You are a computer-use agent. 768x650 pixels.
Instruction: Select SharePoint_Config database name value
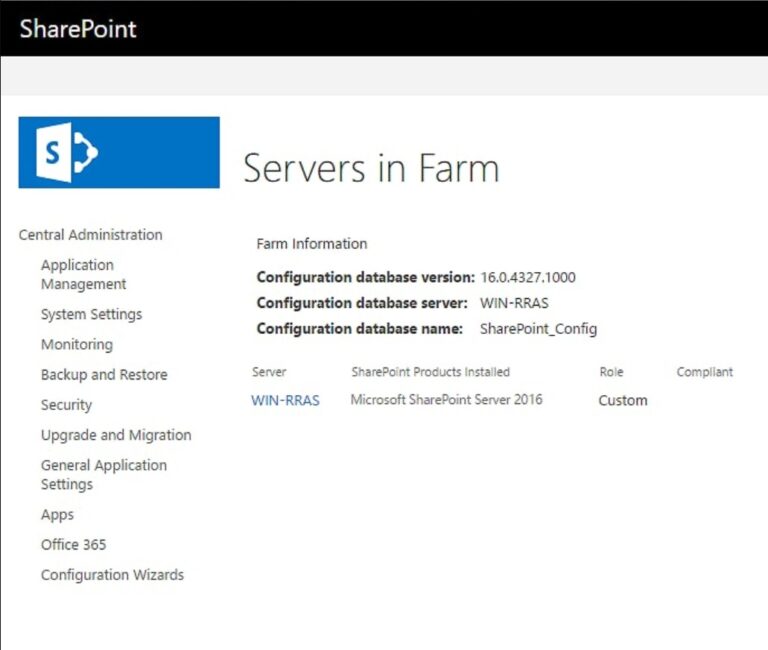[539, 329]
